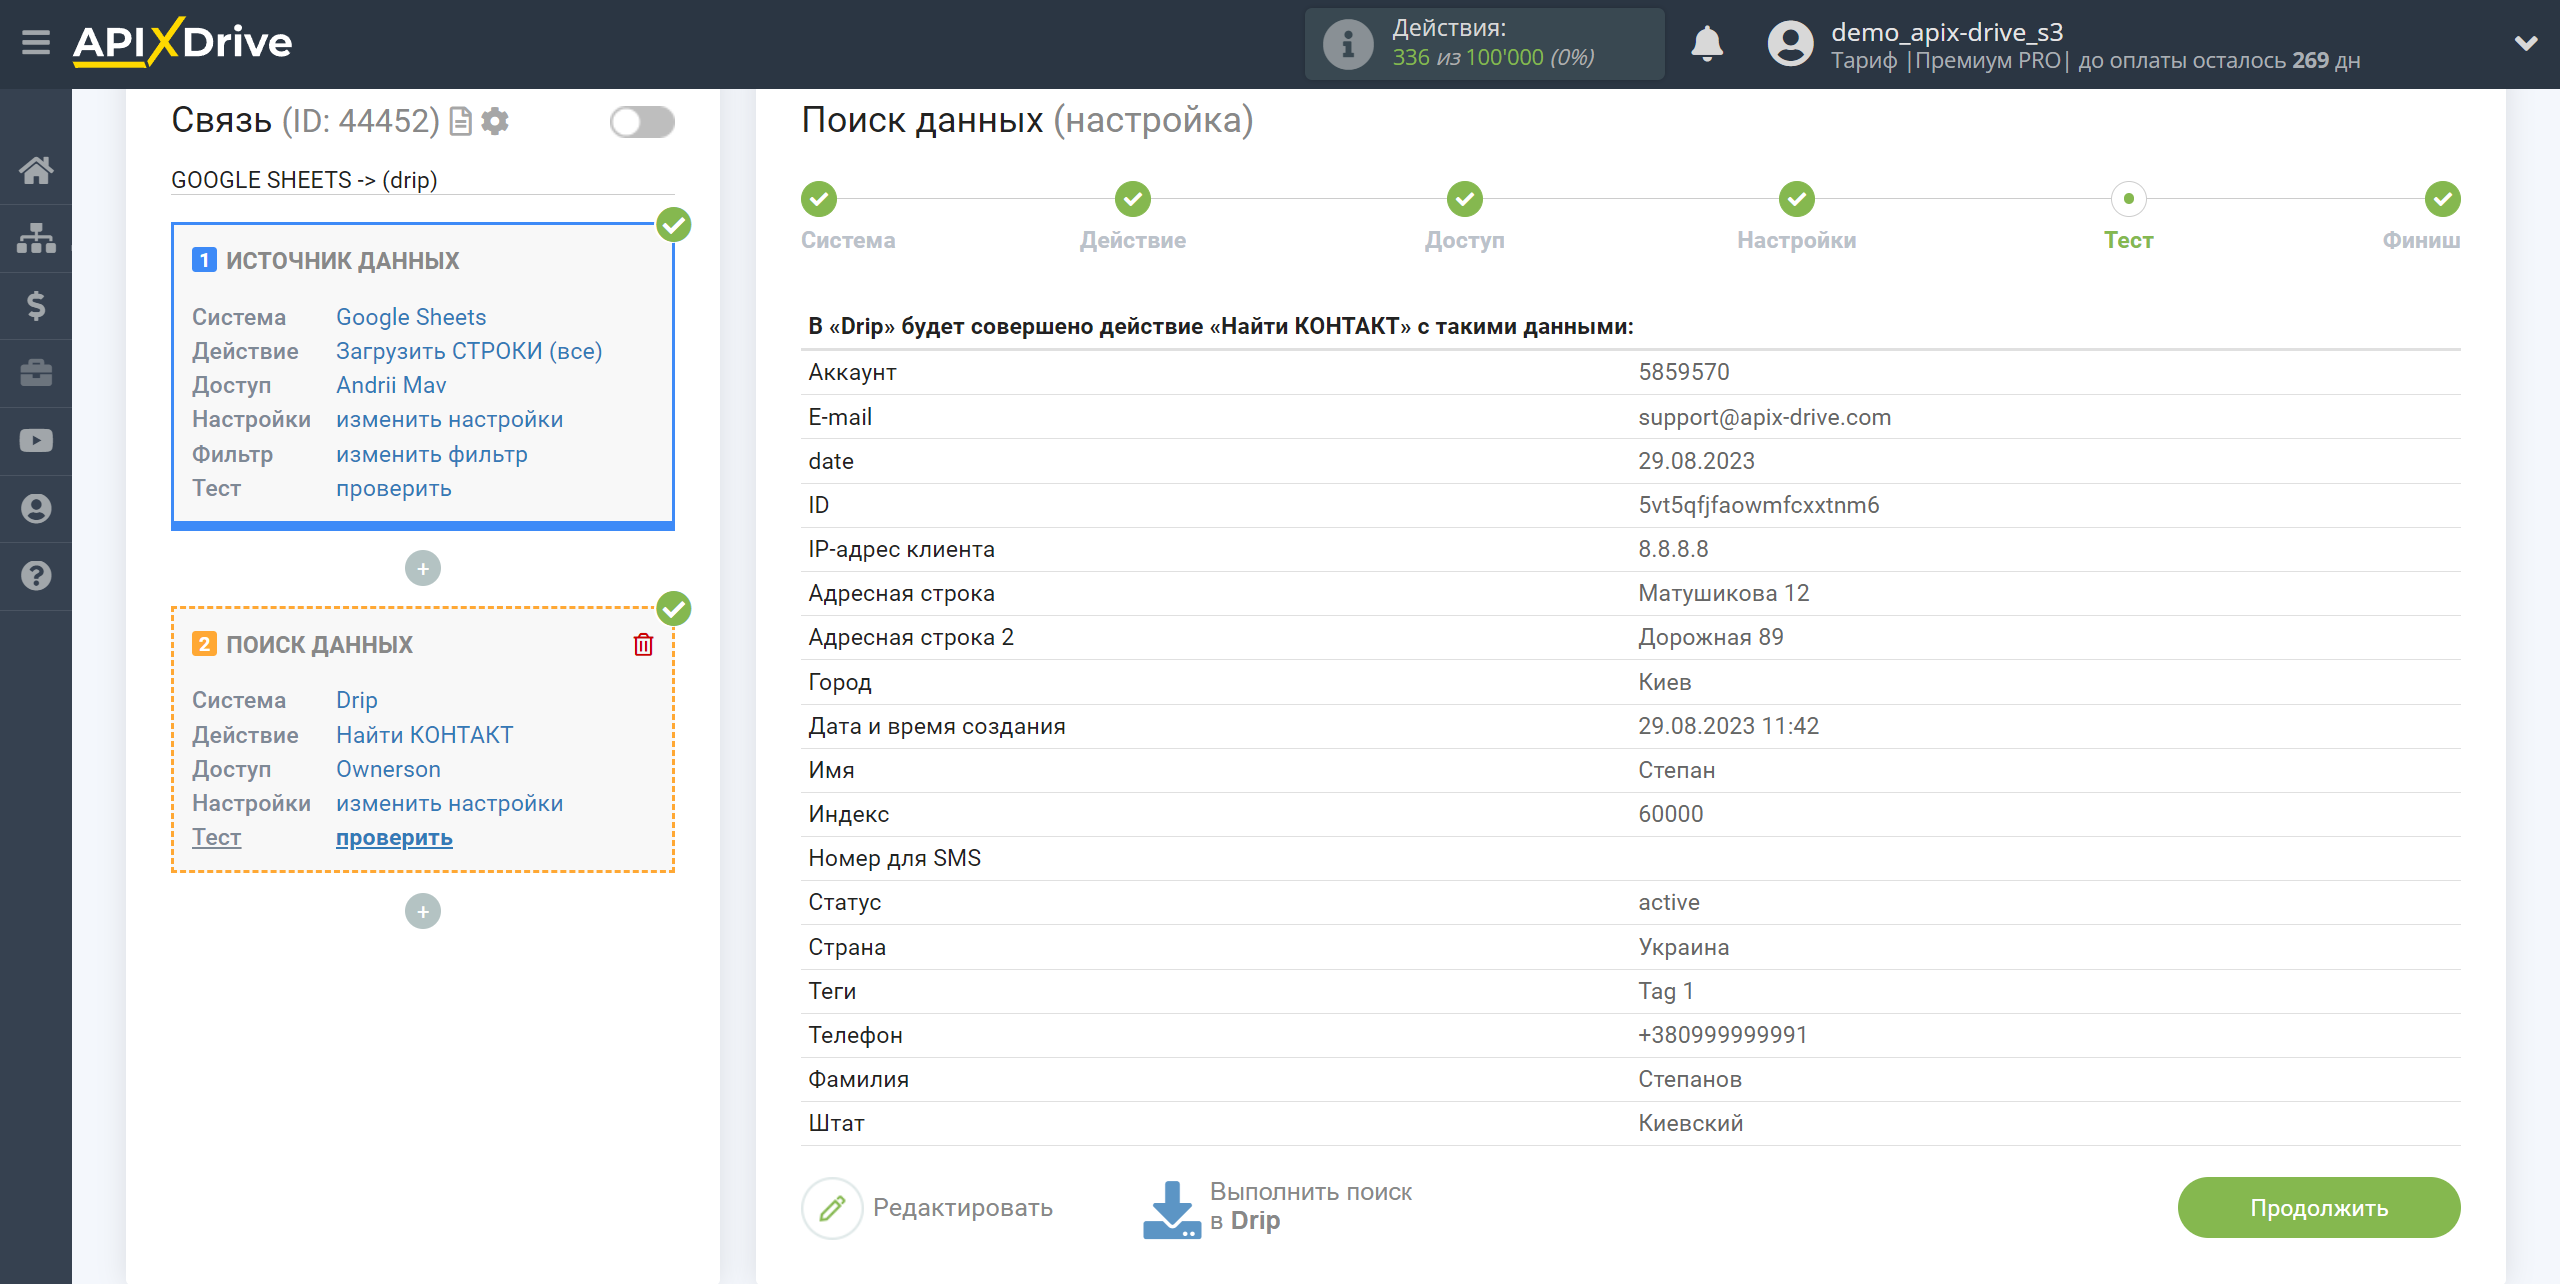Open the connections sitemap sidebar icon

click(x=36, y=238)
